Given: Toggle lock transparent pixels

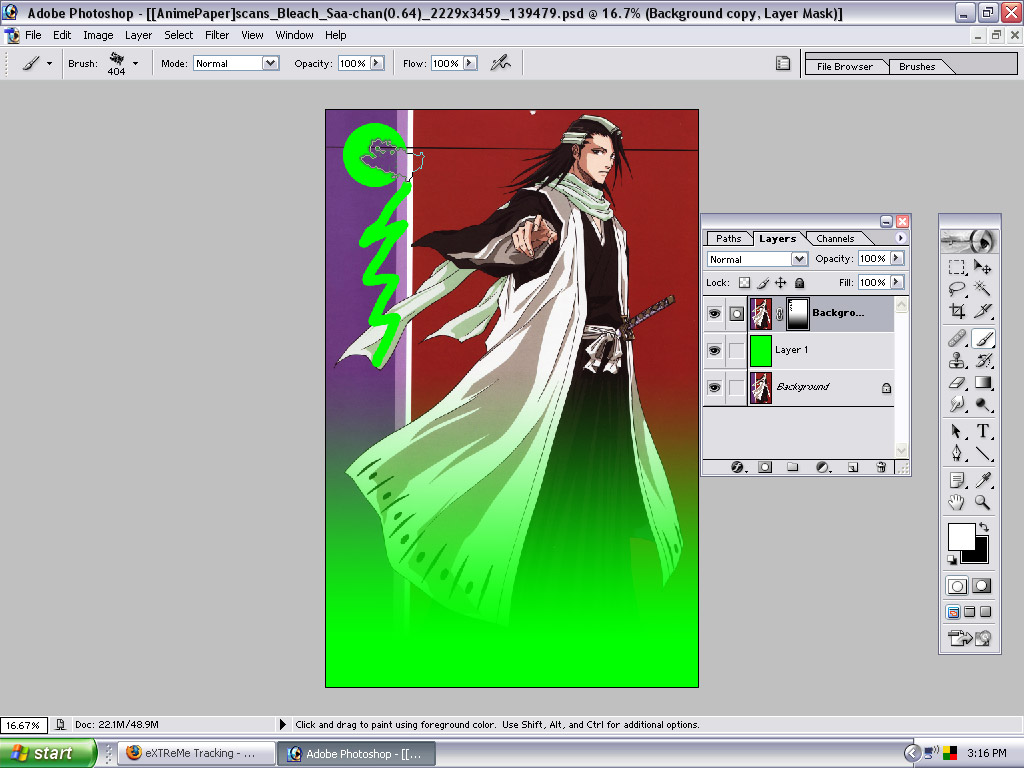Looking at the screenshot, I should [744, 283].
